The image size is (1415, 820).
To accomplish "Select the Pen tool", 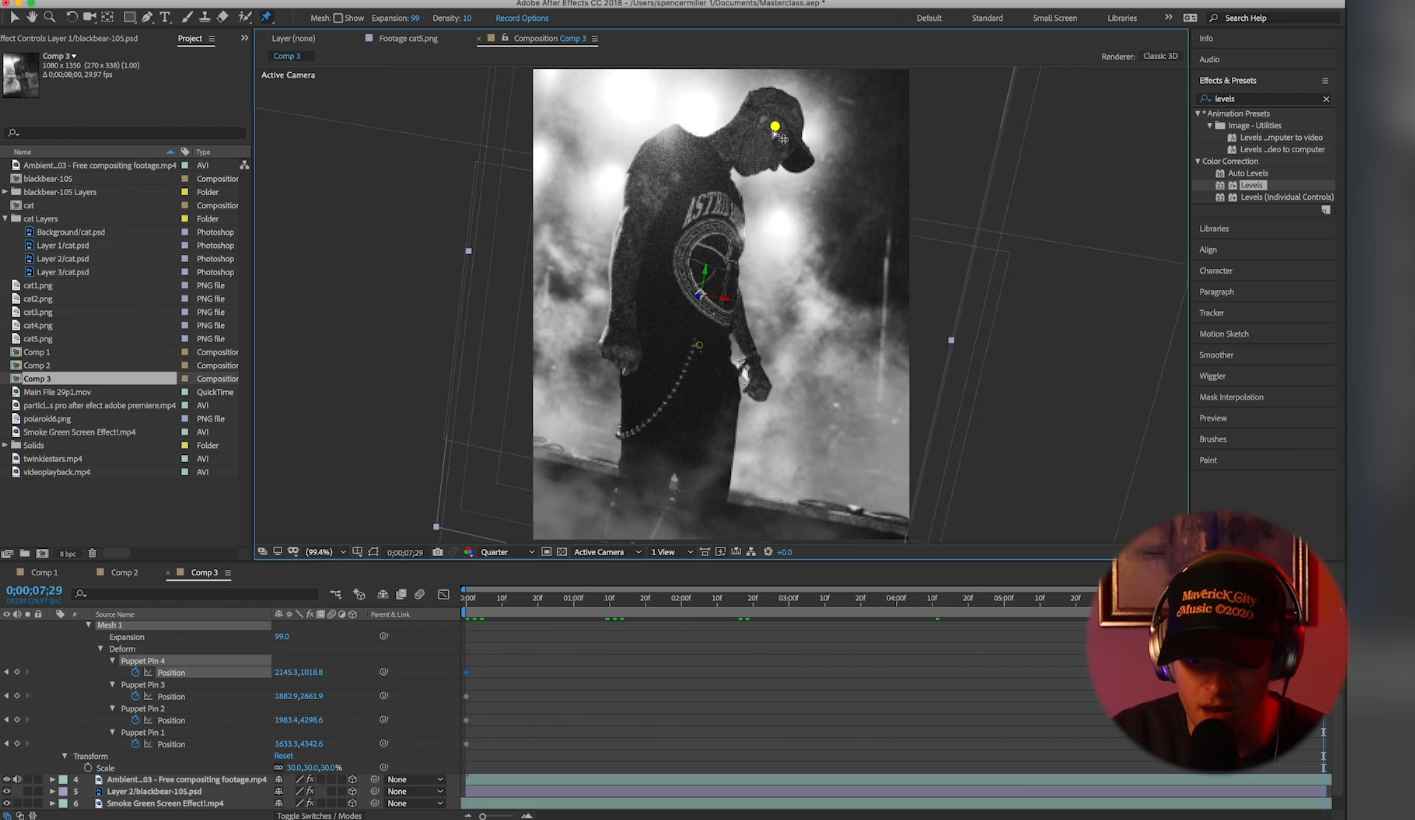I will point(147,18).
